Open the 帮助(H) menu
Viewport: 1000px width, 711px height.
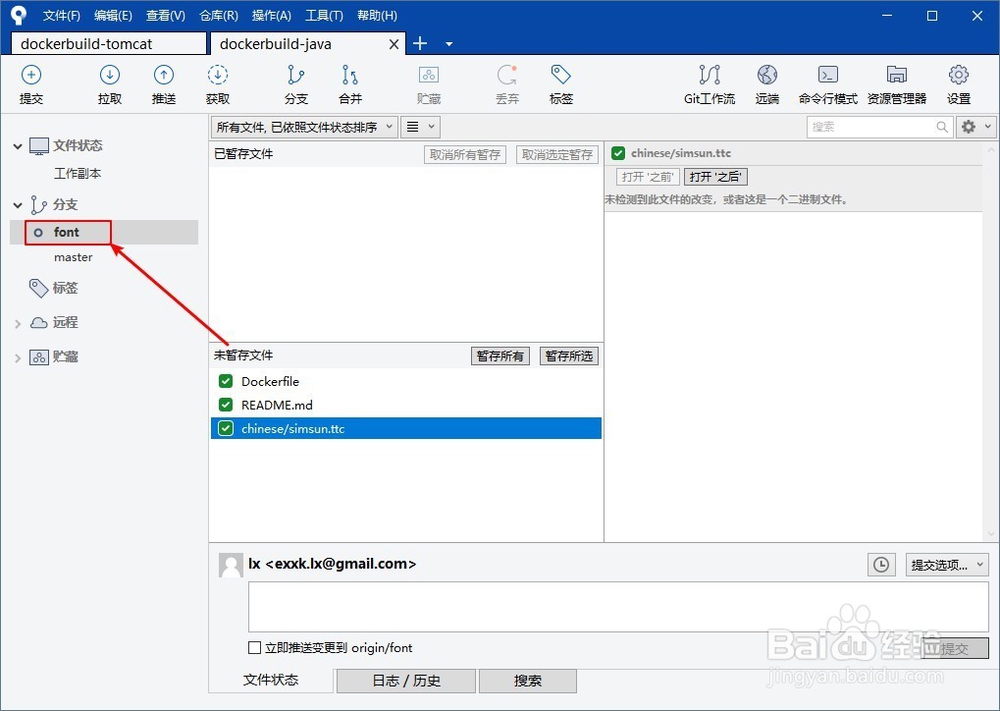pos(376,15)
